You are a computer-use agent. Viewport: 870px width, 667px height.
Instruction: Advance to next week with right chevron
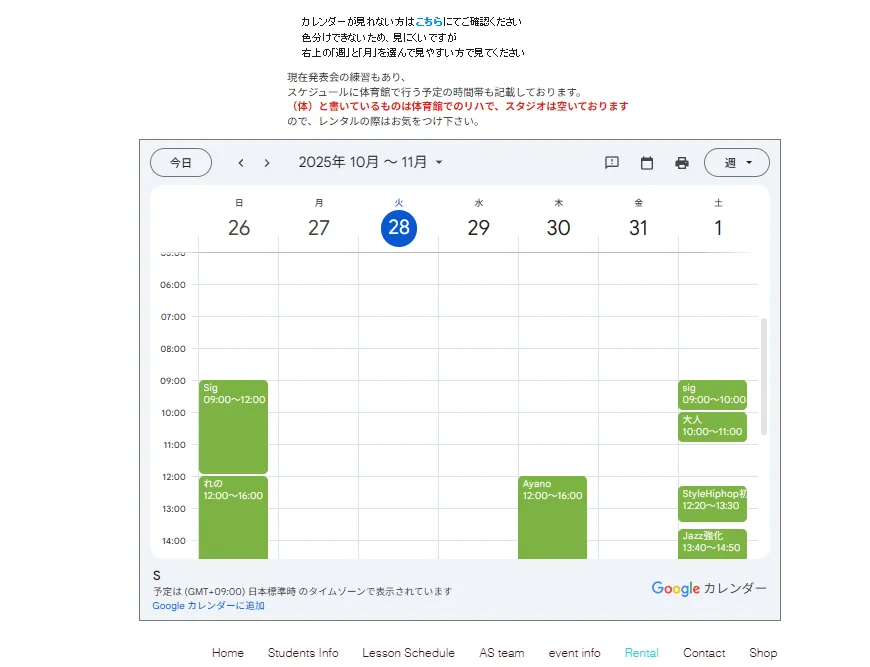click(267, 163)
